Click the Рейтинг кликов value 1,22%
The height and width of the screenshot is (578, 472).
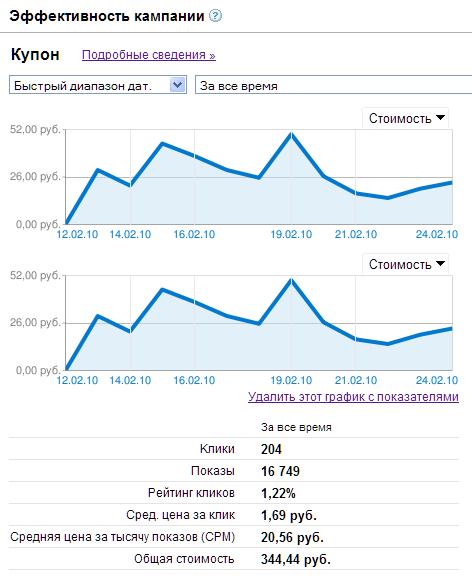(278, 493)
